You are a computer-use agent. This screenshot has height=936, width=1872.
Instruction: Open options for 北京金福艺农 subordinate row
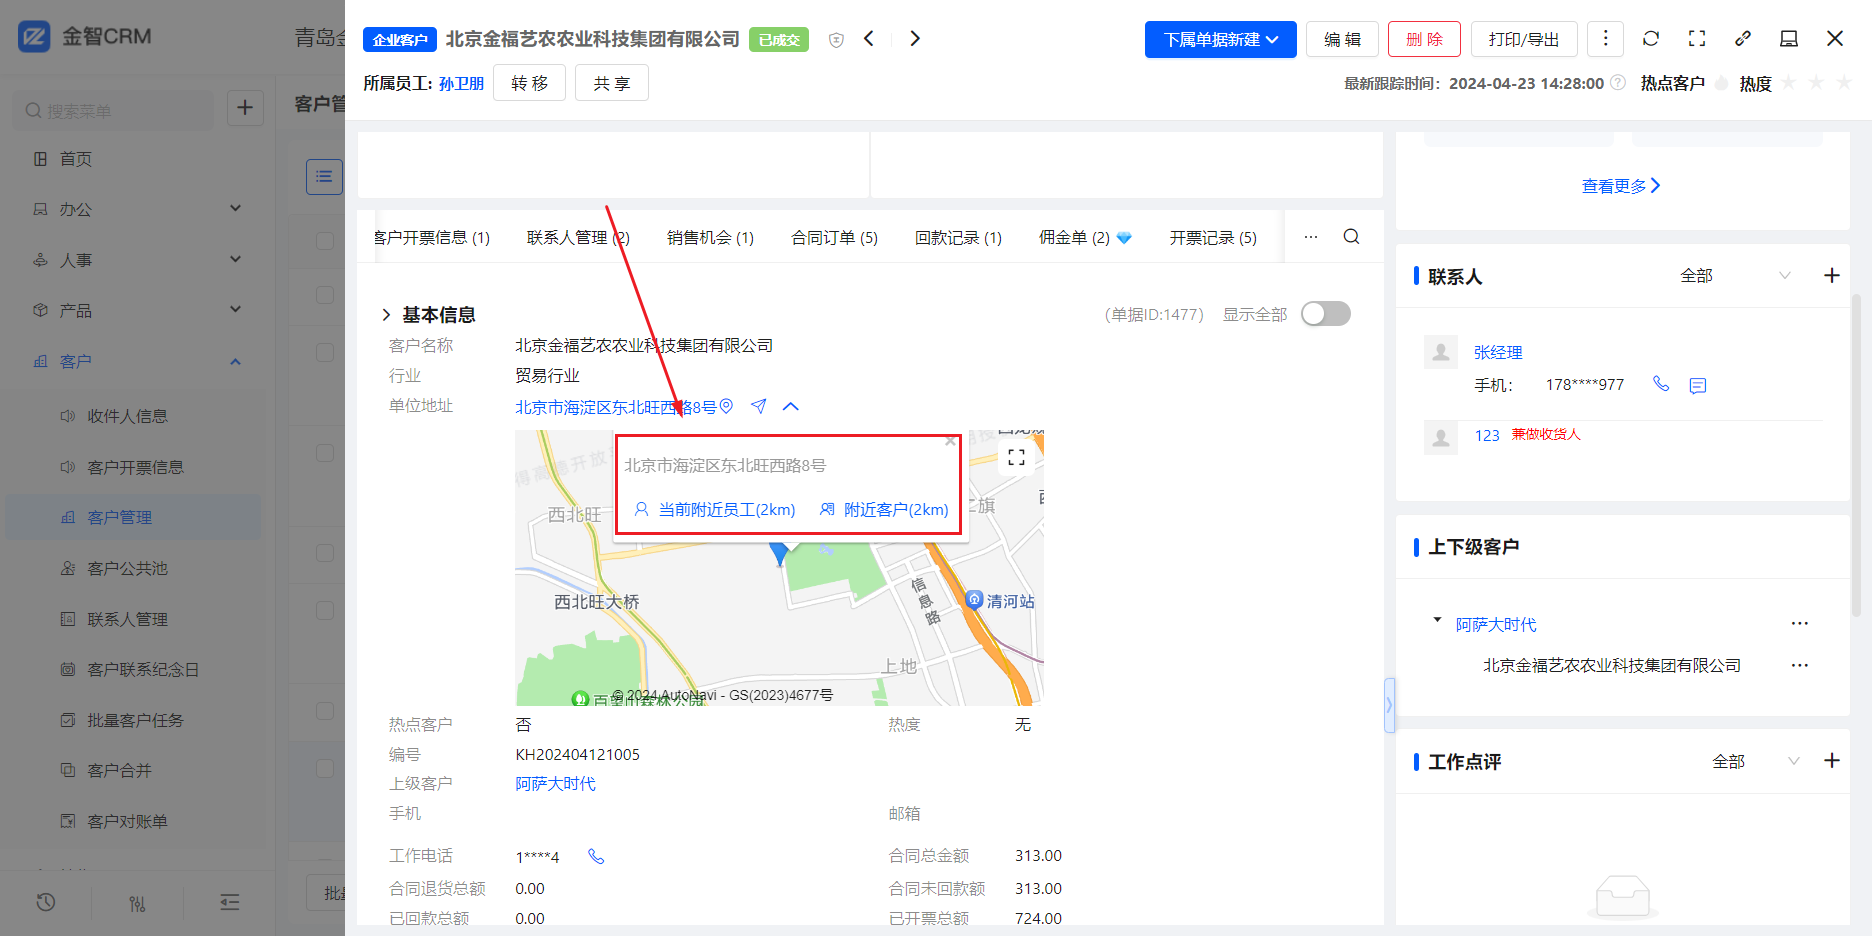coord(1800,666)
